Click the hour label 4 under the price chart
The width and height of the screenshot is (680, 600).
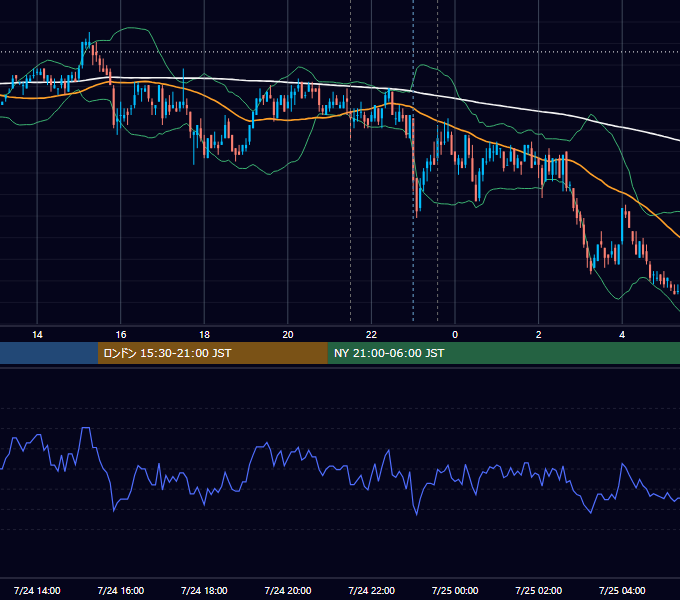point(622,335)
